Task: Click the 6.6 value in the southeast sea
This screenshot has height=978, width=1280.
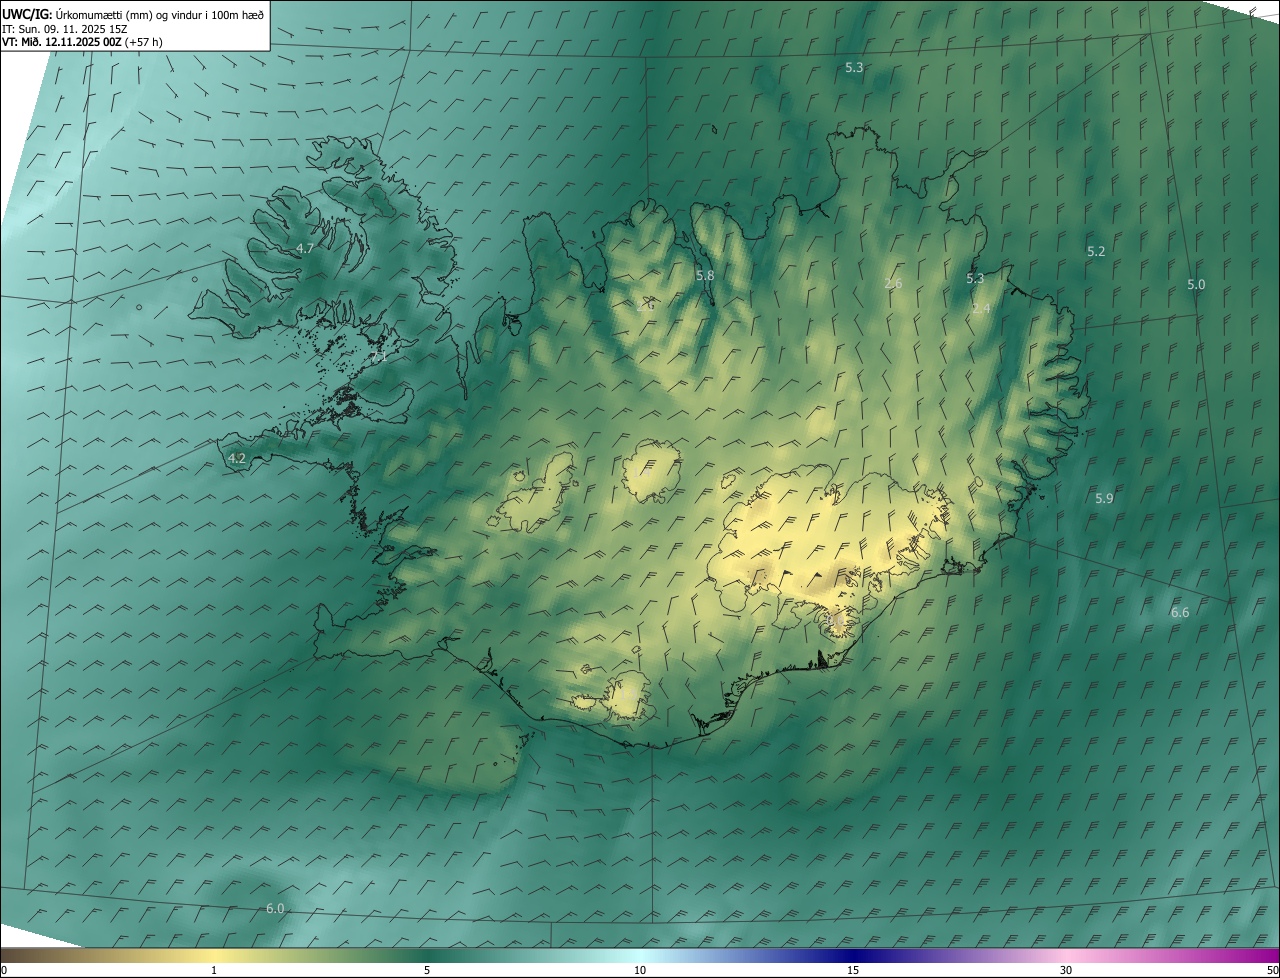Action: 1180,612
